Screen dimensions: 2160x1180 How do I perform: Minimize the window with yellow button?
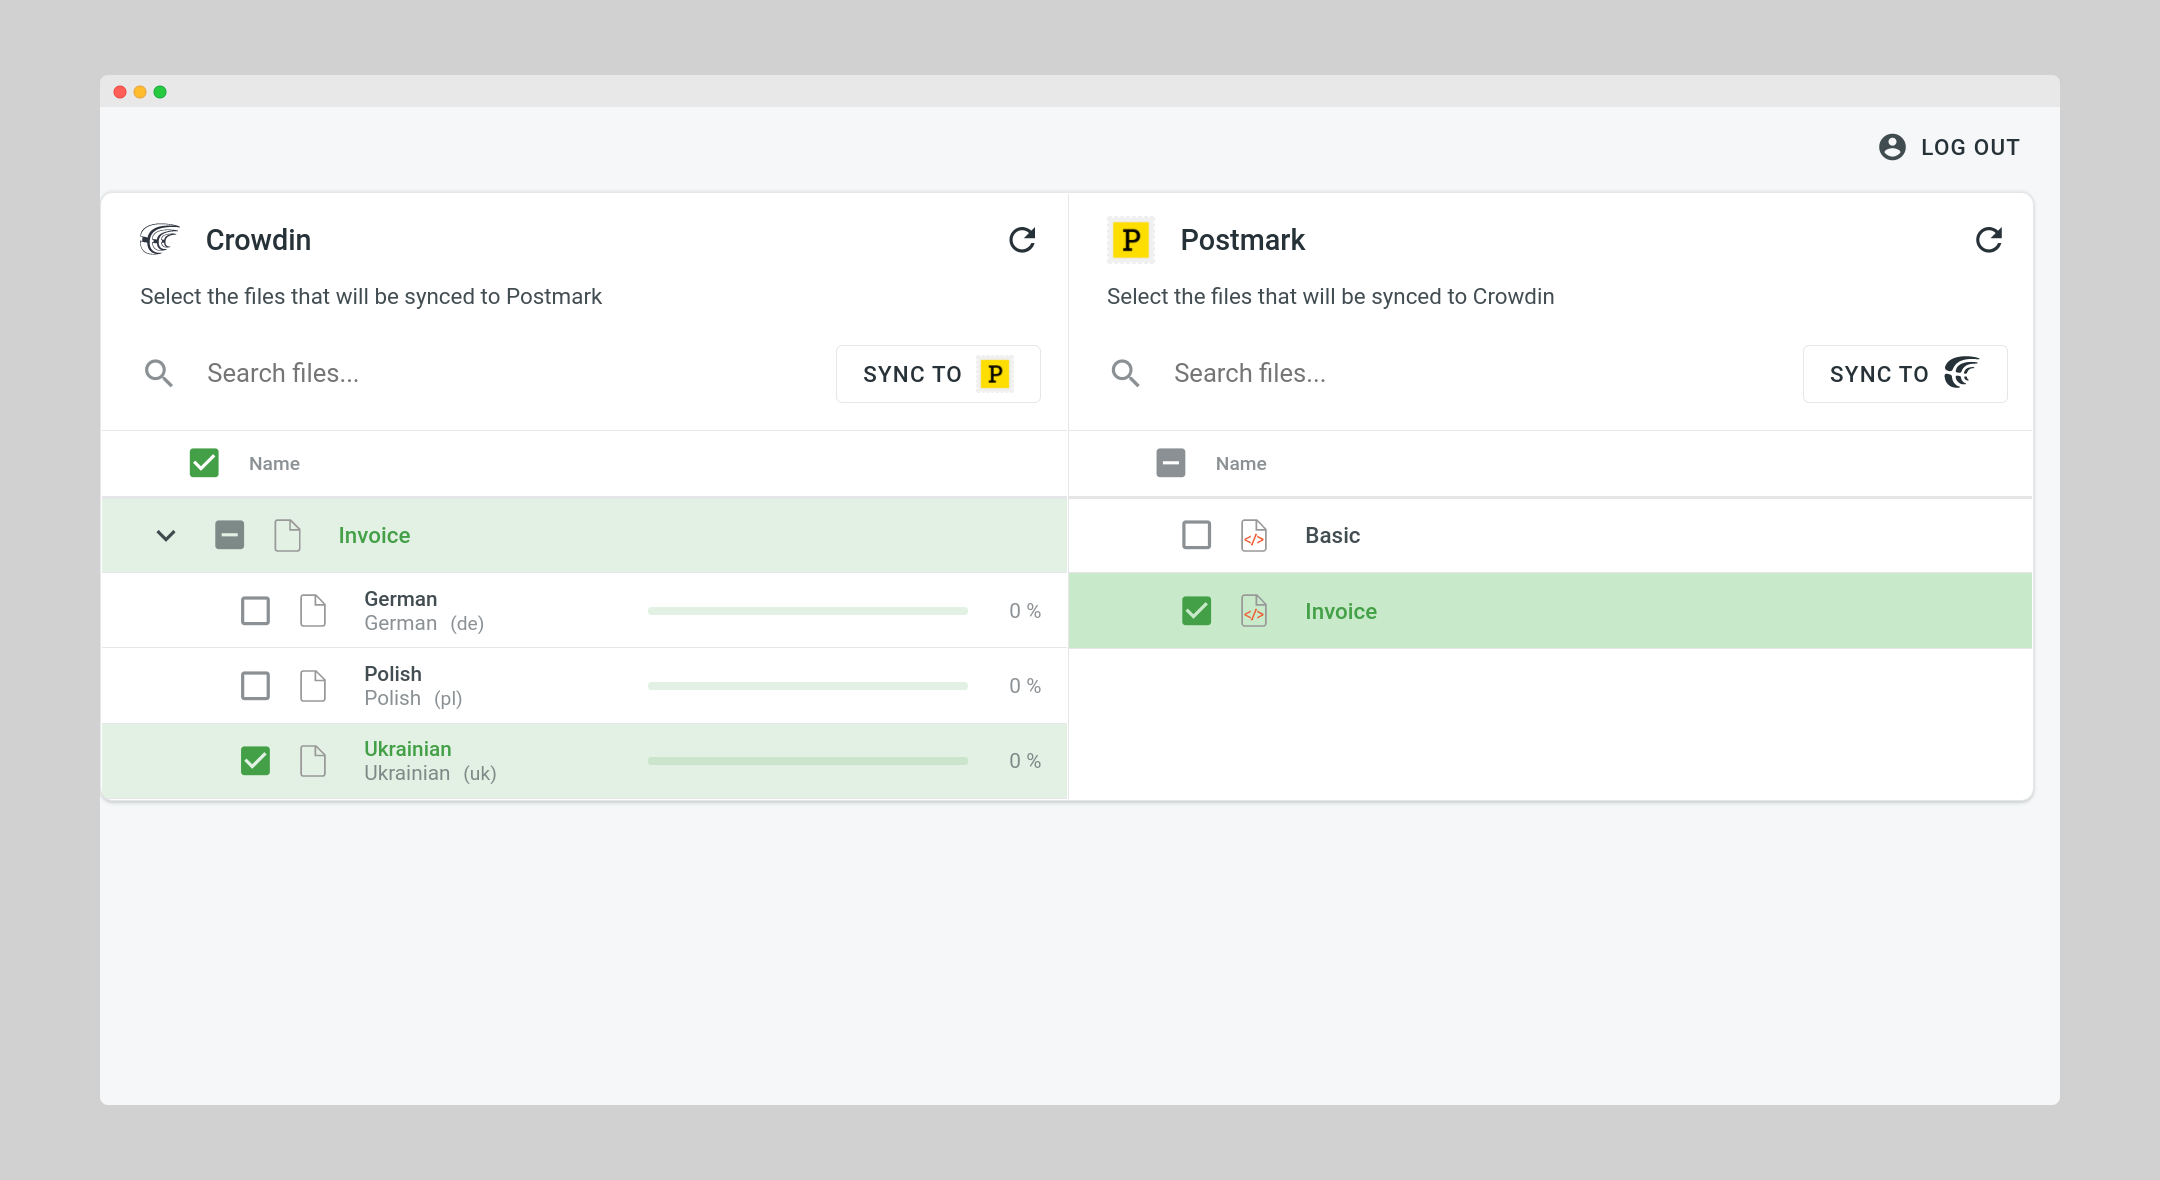140,92
